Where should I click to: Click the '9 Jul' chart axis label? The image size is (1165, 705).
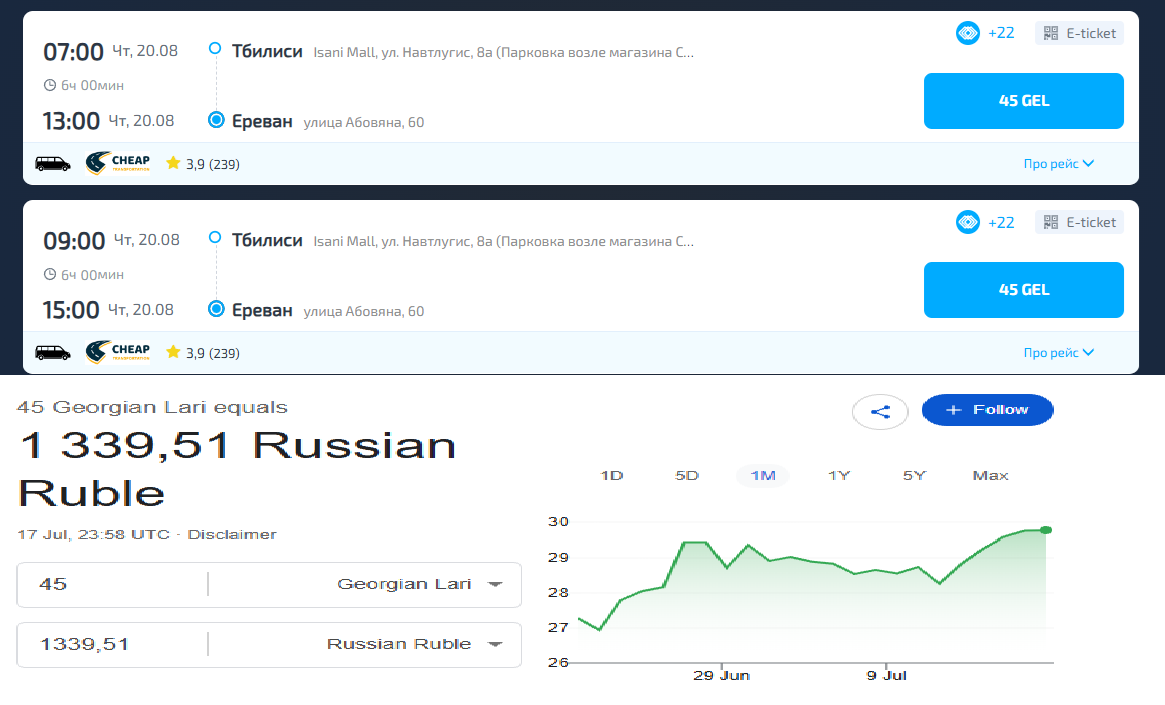point(886,675)
